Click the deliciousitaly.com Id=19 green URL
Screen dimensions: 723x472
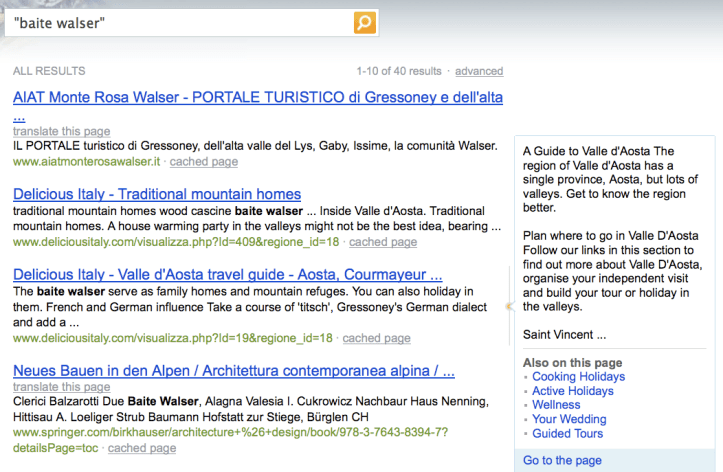coord(172,338)
